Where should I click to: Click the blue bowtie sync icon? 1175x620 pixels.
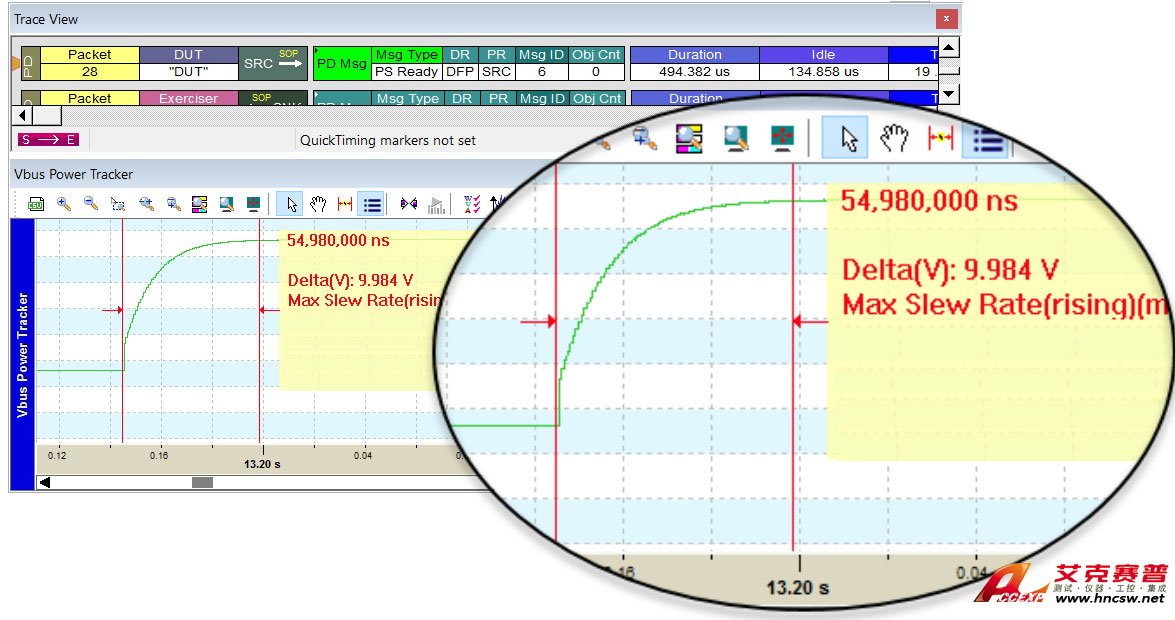pyautogui.click(x=408, y=204)
